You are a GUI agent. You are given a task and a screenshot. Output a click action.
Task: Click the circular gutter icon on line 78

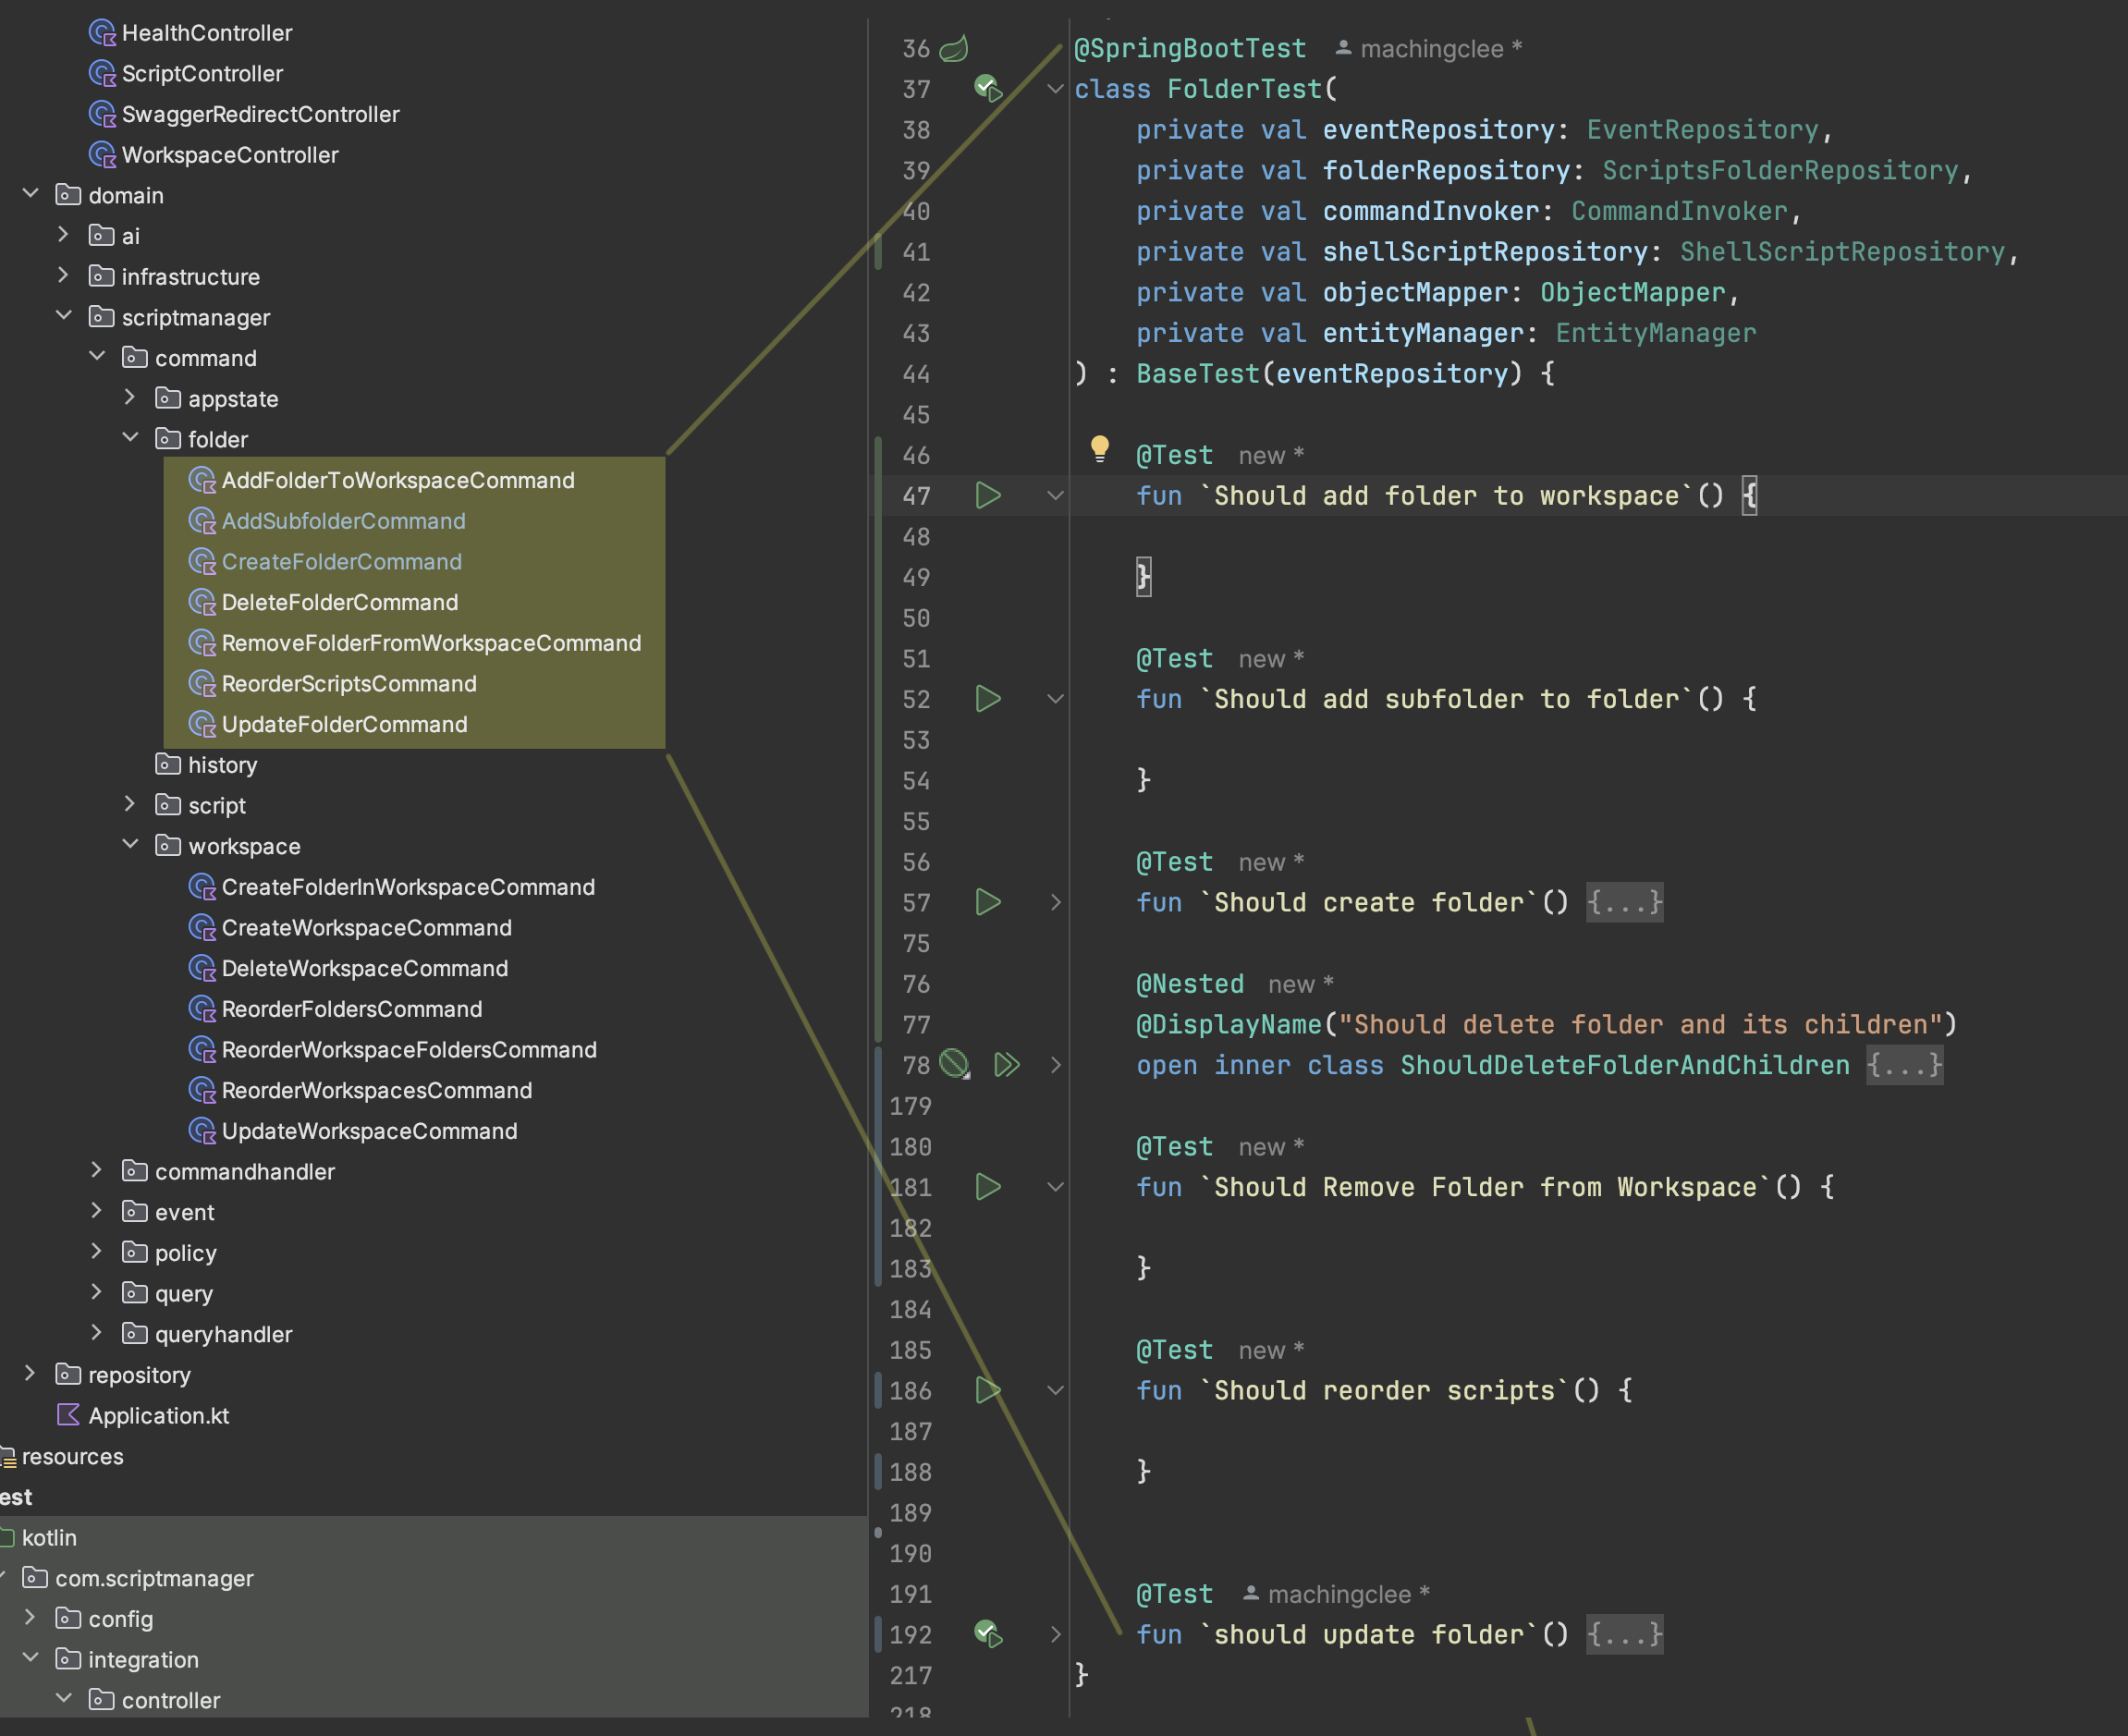pyautogui.click(x=954, y=1064)
